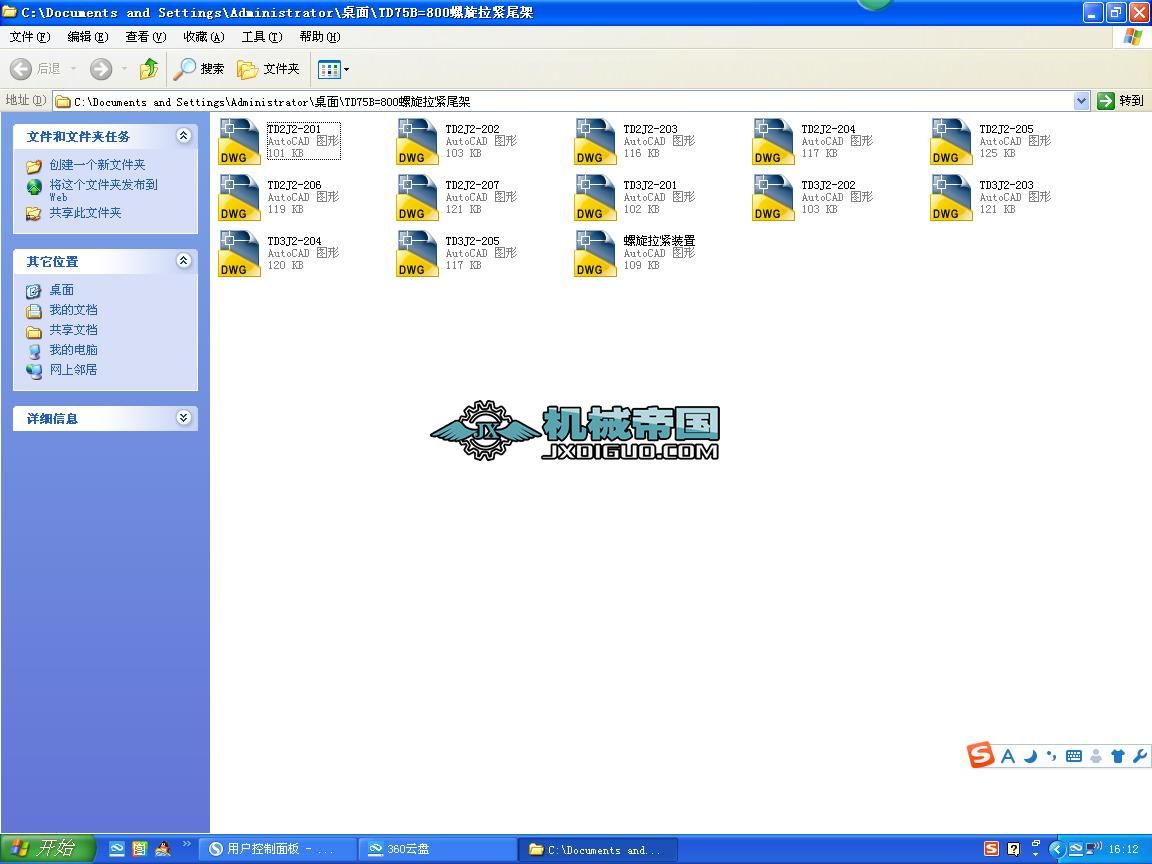Screen dimensions: 1152x864
Task: Go up one folder level
Action: (148, 69)
